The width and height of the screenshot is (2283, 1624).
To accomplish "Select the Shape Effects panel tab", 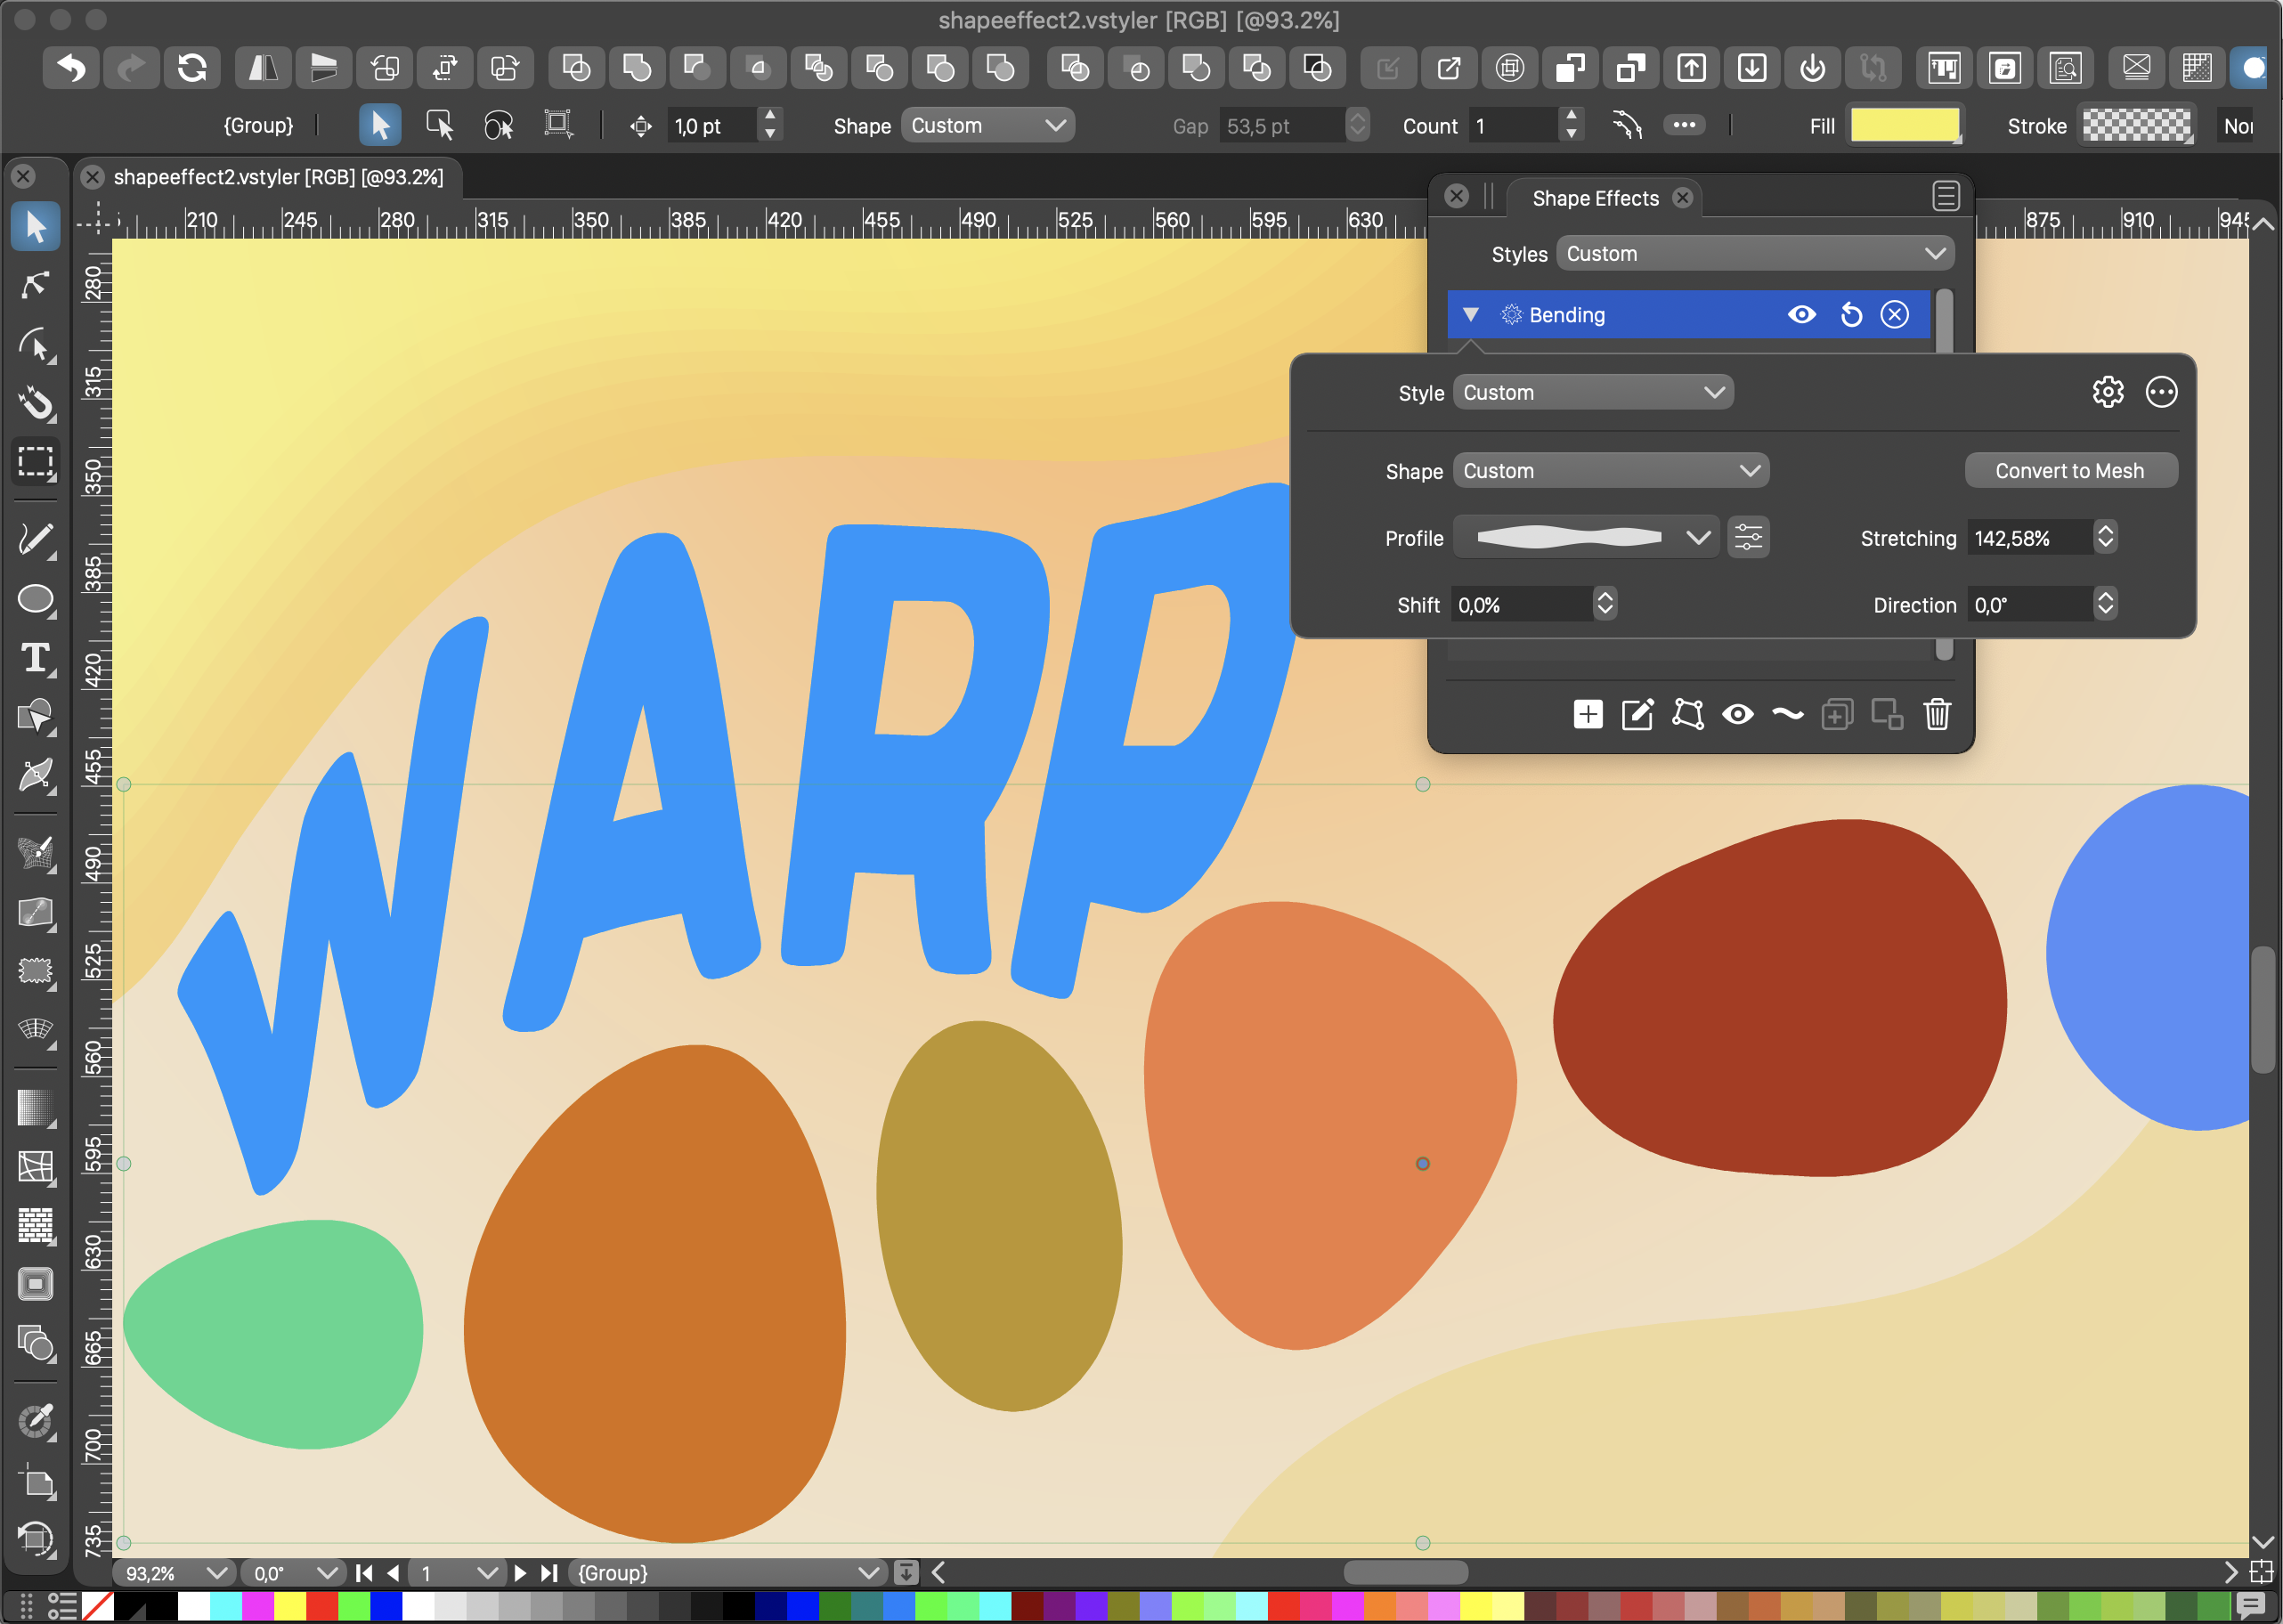I will pos(1594,198).
